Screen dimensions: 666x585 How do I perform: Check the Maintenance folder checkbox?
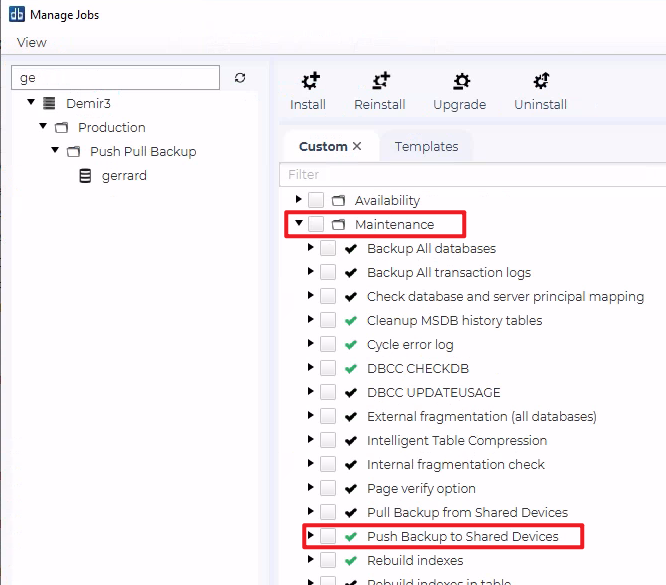[316, 224]
